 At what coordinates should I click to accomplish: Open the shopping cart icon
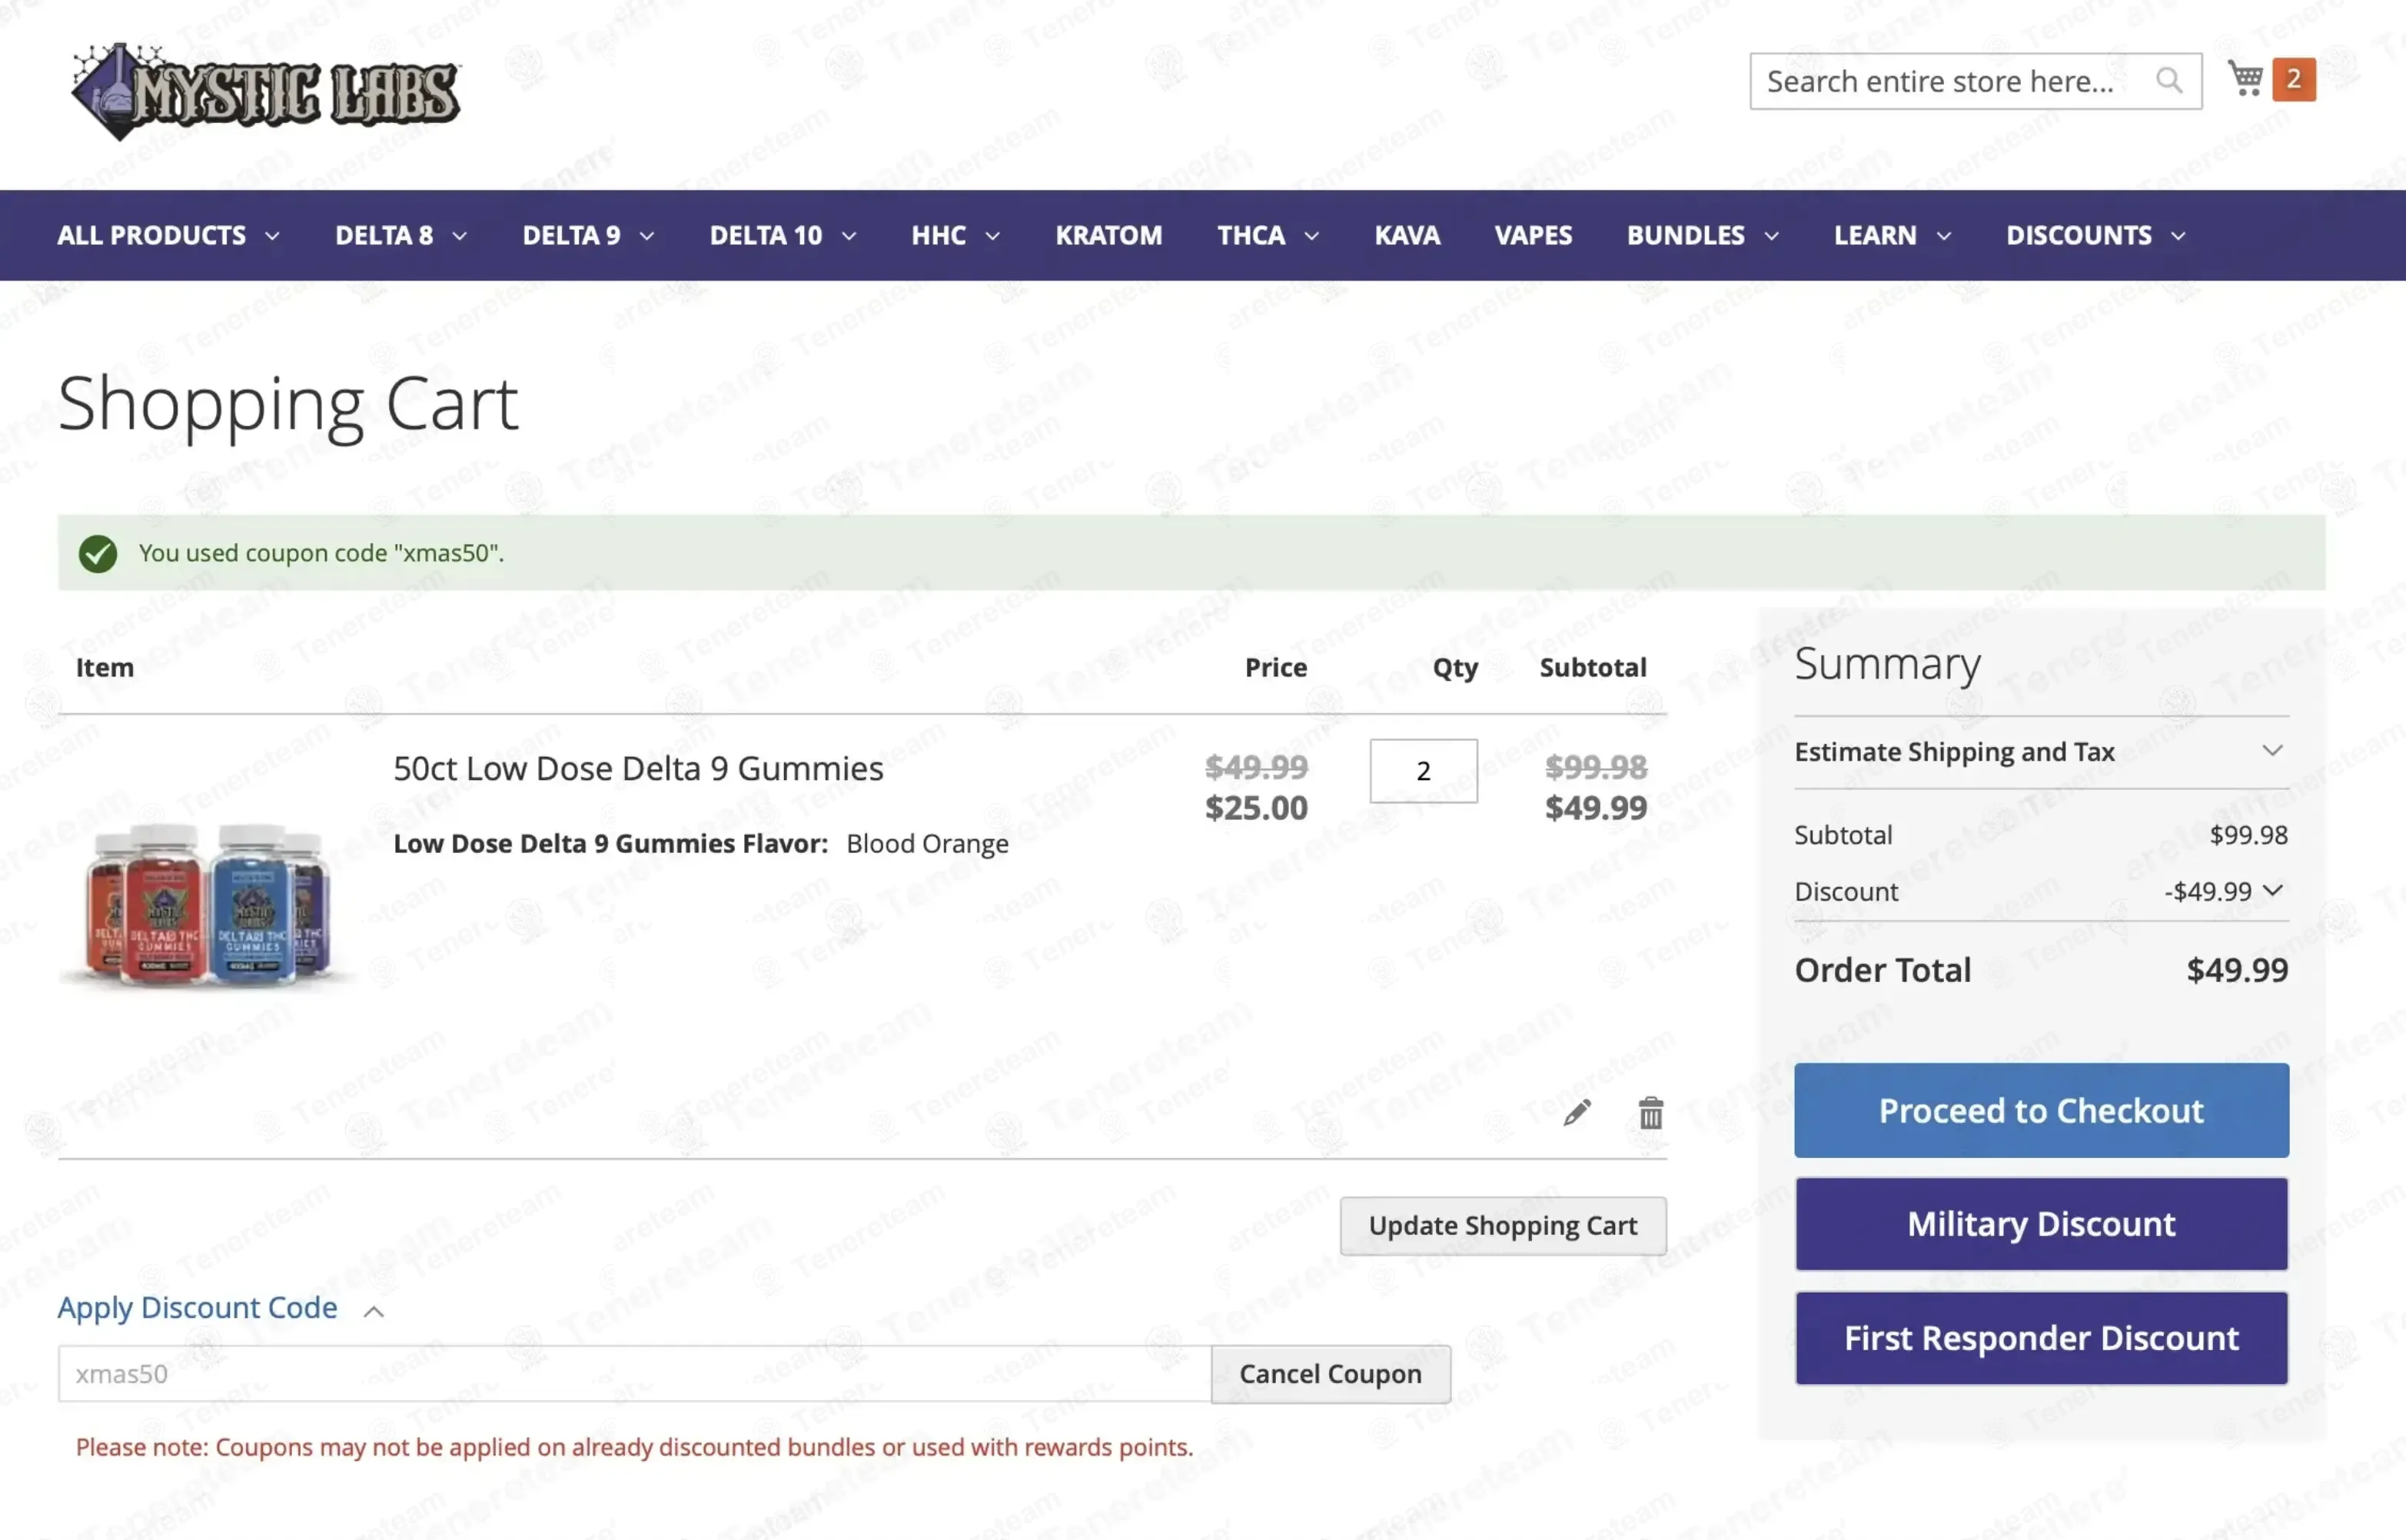2245,79
